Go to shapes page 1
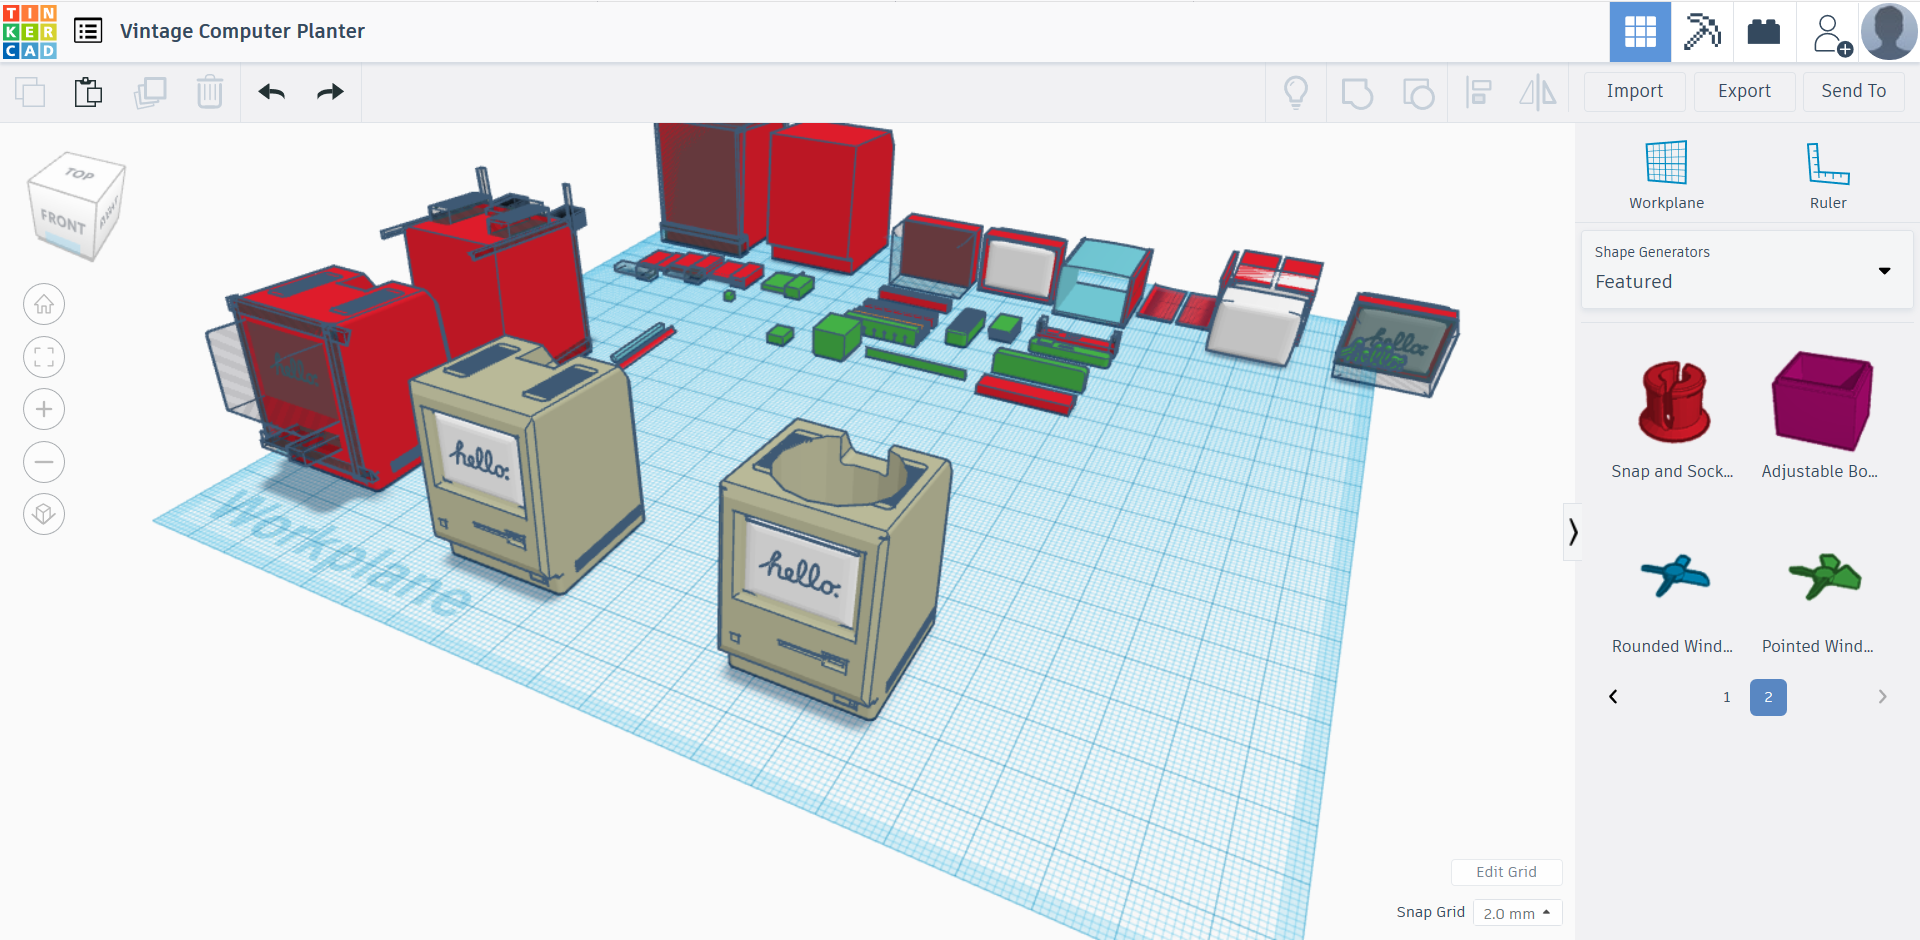The image size is (1920, 940). 1727,697
